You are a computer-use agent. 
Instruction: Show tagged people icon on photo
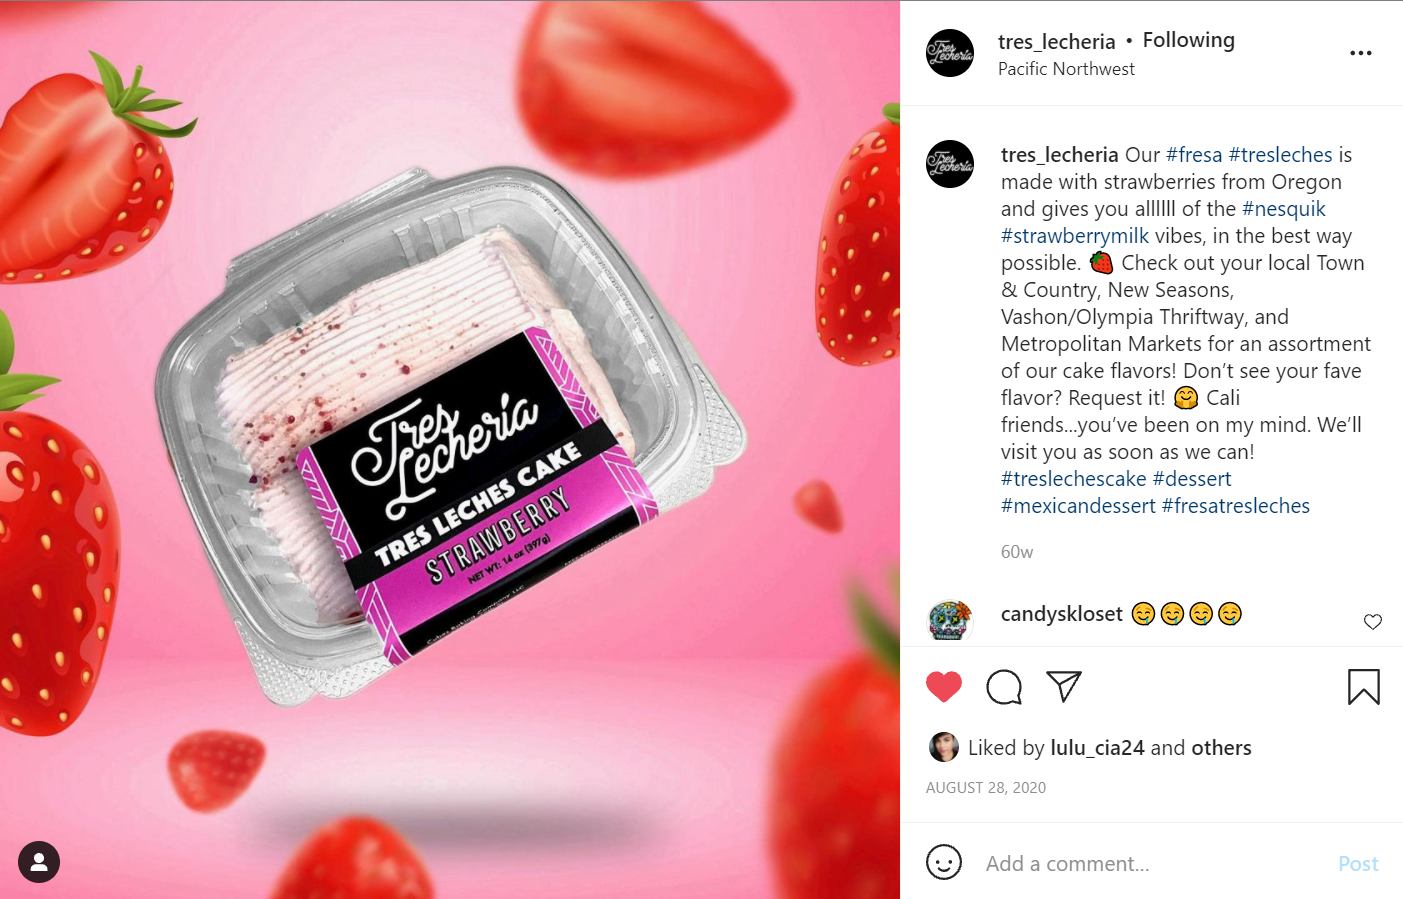click(39, 862)
